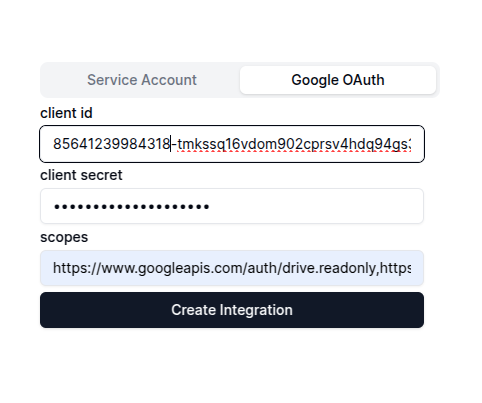The image size is (482, 403).
Task: Click the "scopes" field label
Action: coord(64,238)
